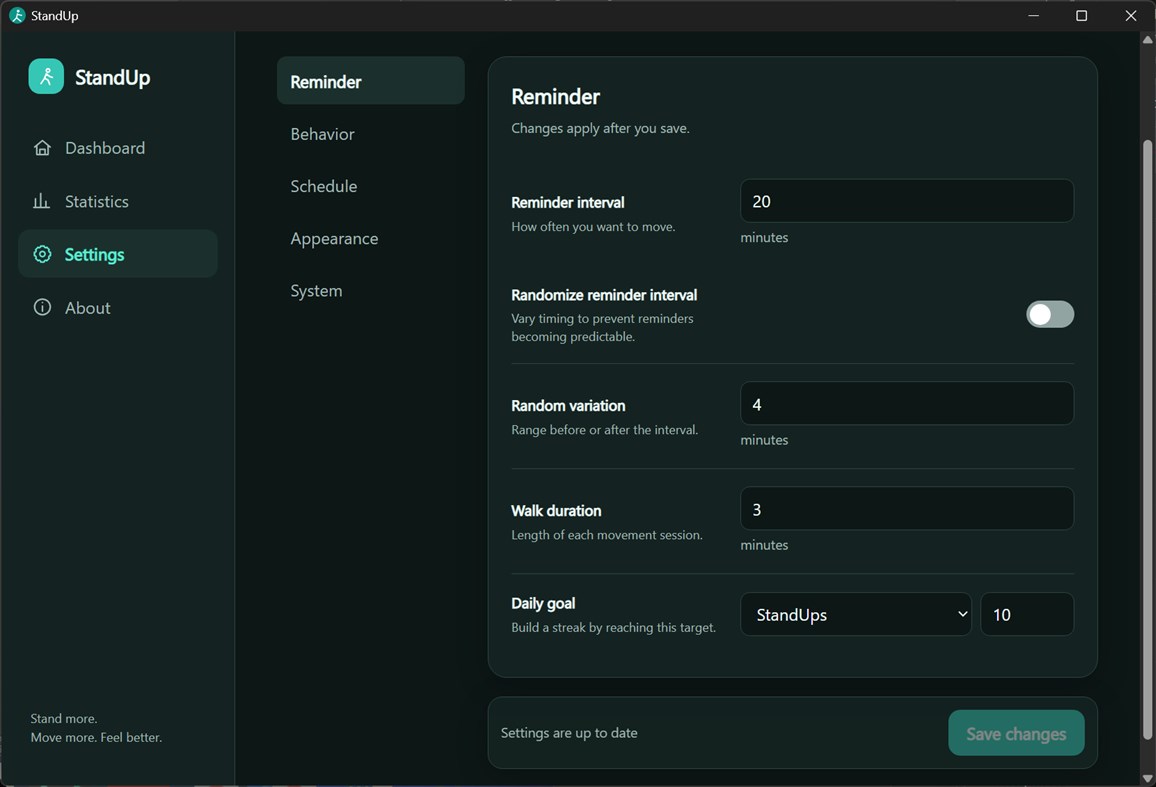Click the Dashboard home icon

pos(42,148)
